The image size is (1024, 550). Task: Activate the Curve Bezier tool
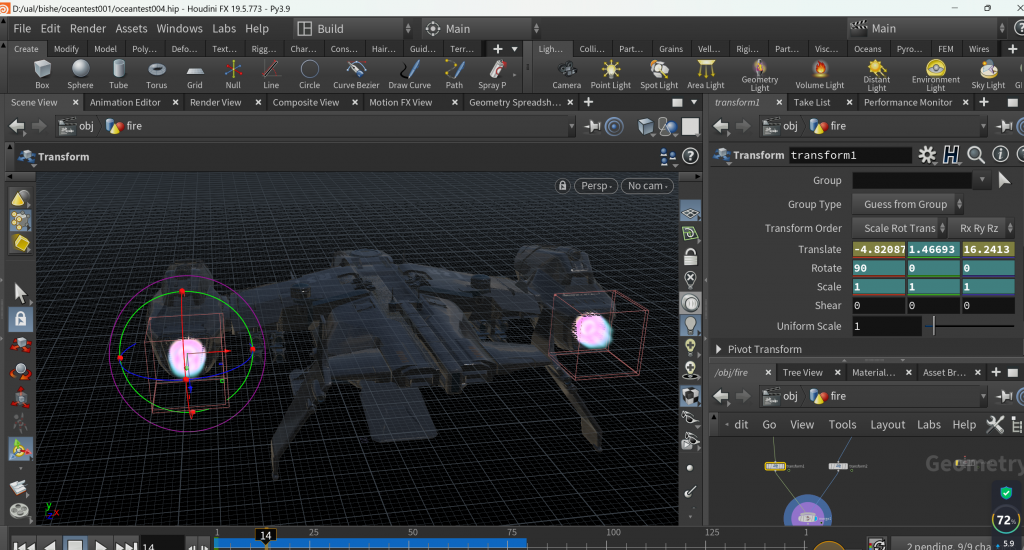click(356, 74)
